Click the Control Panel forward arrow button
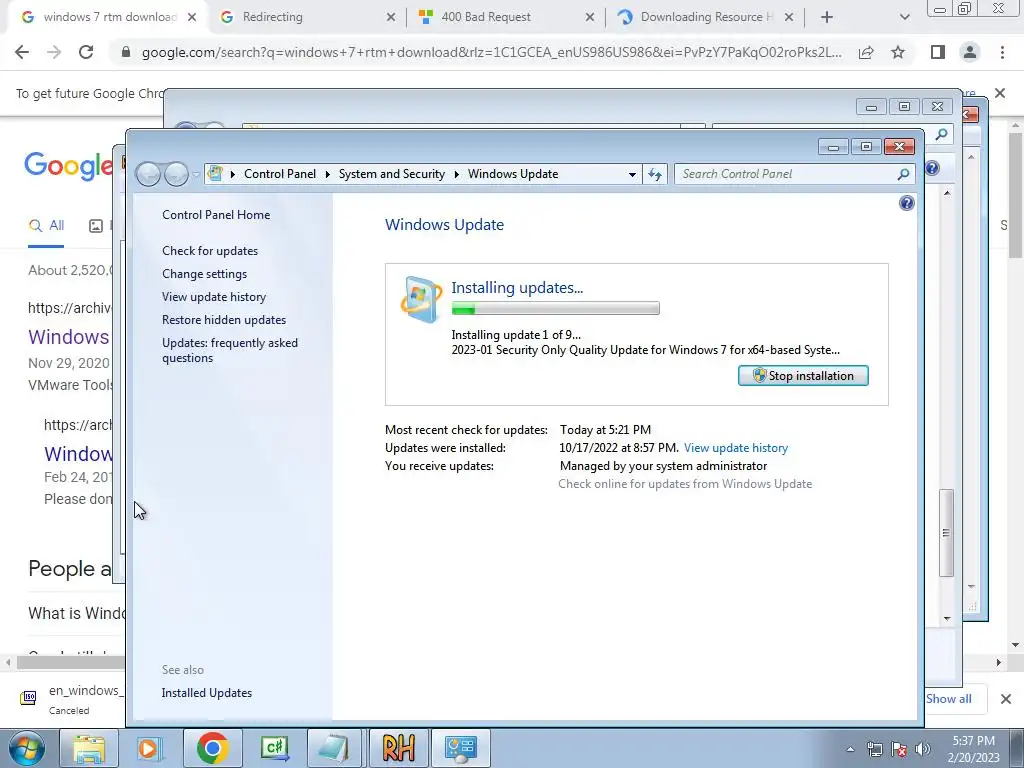 (x=176, y=174)
